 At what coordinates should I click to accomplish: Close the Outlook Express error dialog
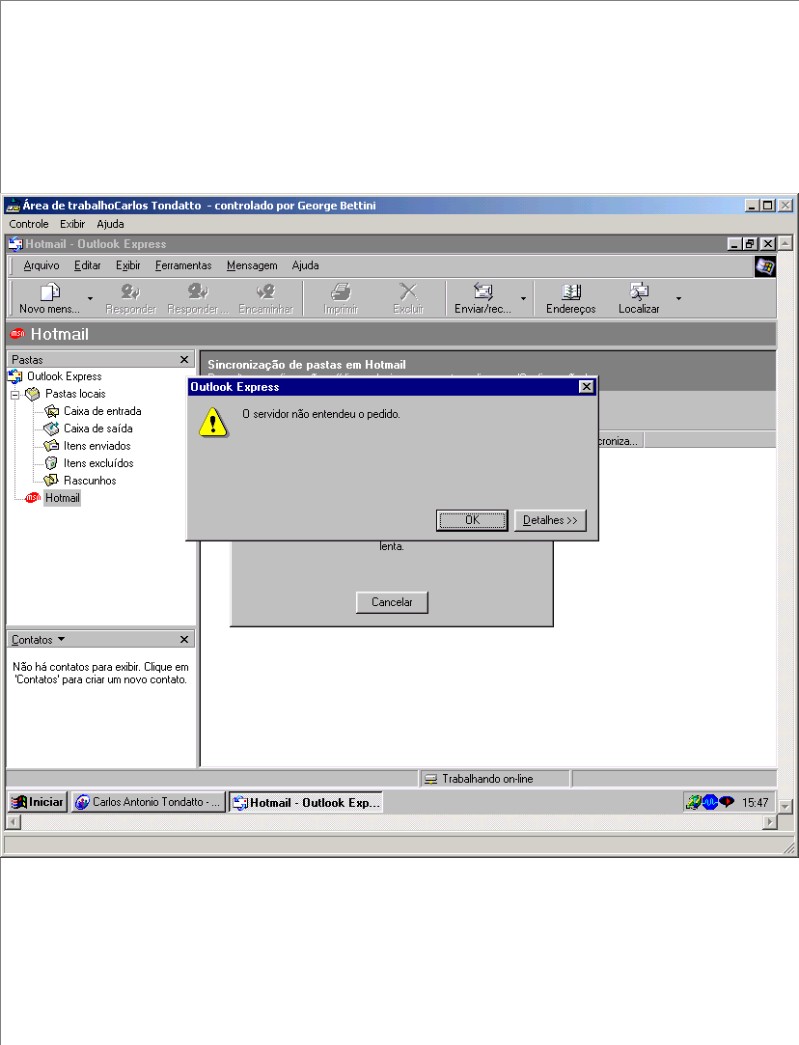click(586, 387)
